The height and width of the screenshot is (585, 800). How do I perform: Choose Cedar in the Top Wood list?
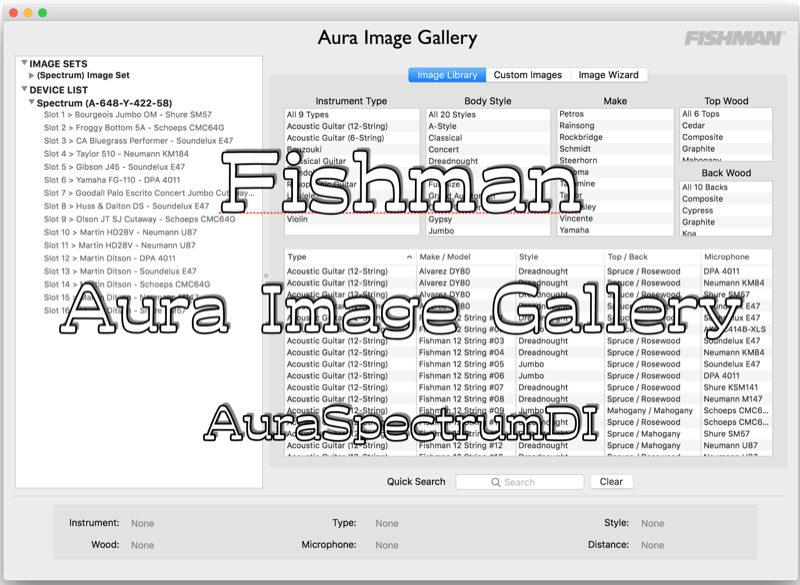tap(726, 125)
